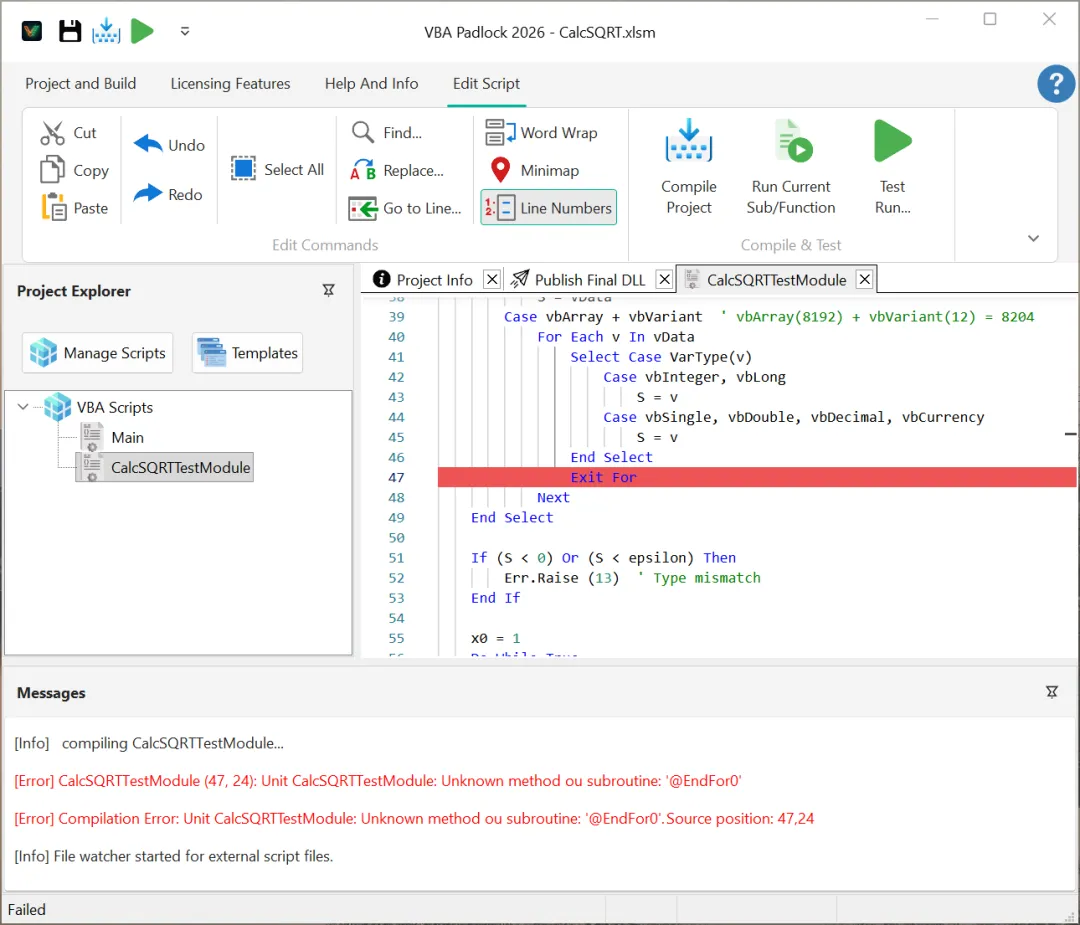Image resolution: width=1080 pixels, height=925 pixels.
Task: Close the CalcSQRTTestModule editor tab
Action: (864, 280)
